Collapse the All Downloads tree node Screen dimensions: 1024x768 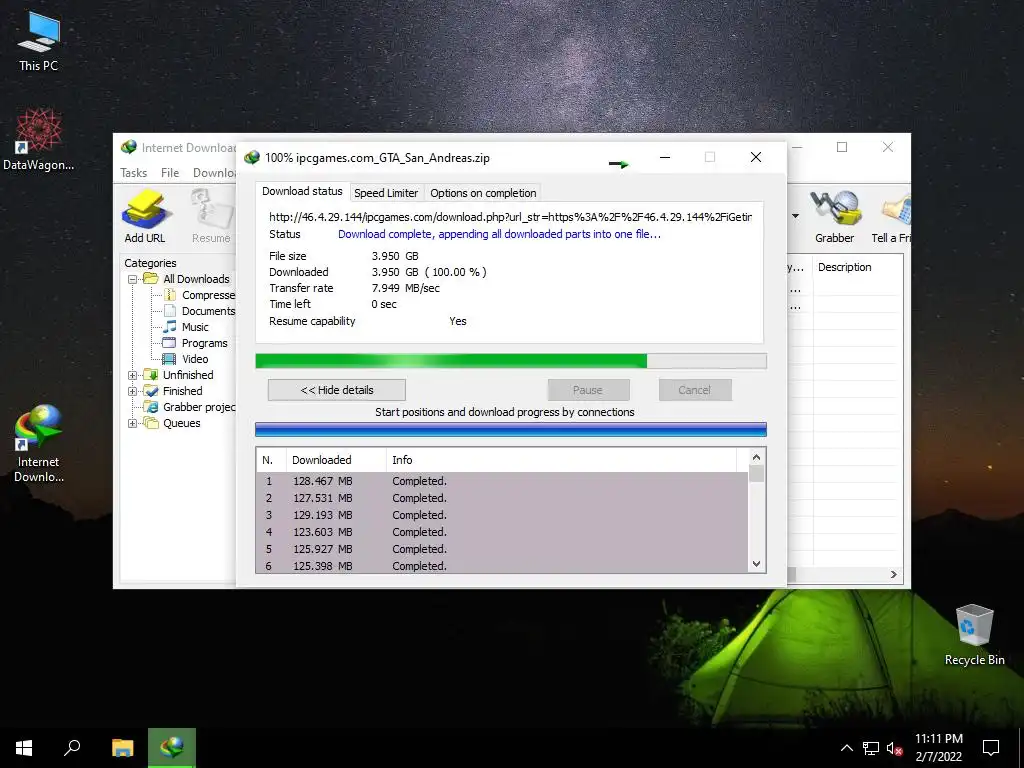coord(133,279)
